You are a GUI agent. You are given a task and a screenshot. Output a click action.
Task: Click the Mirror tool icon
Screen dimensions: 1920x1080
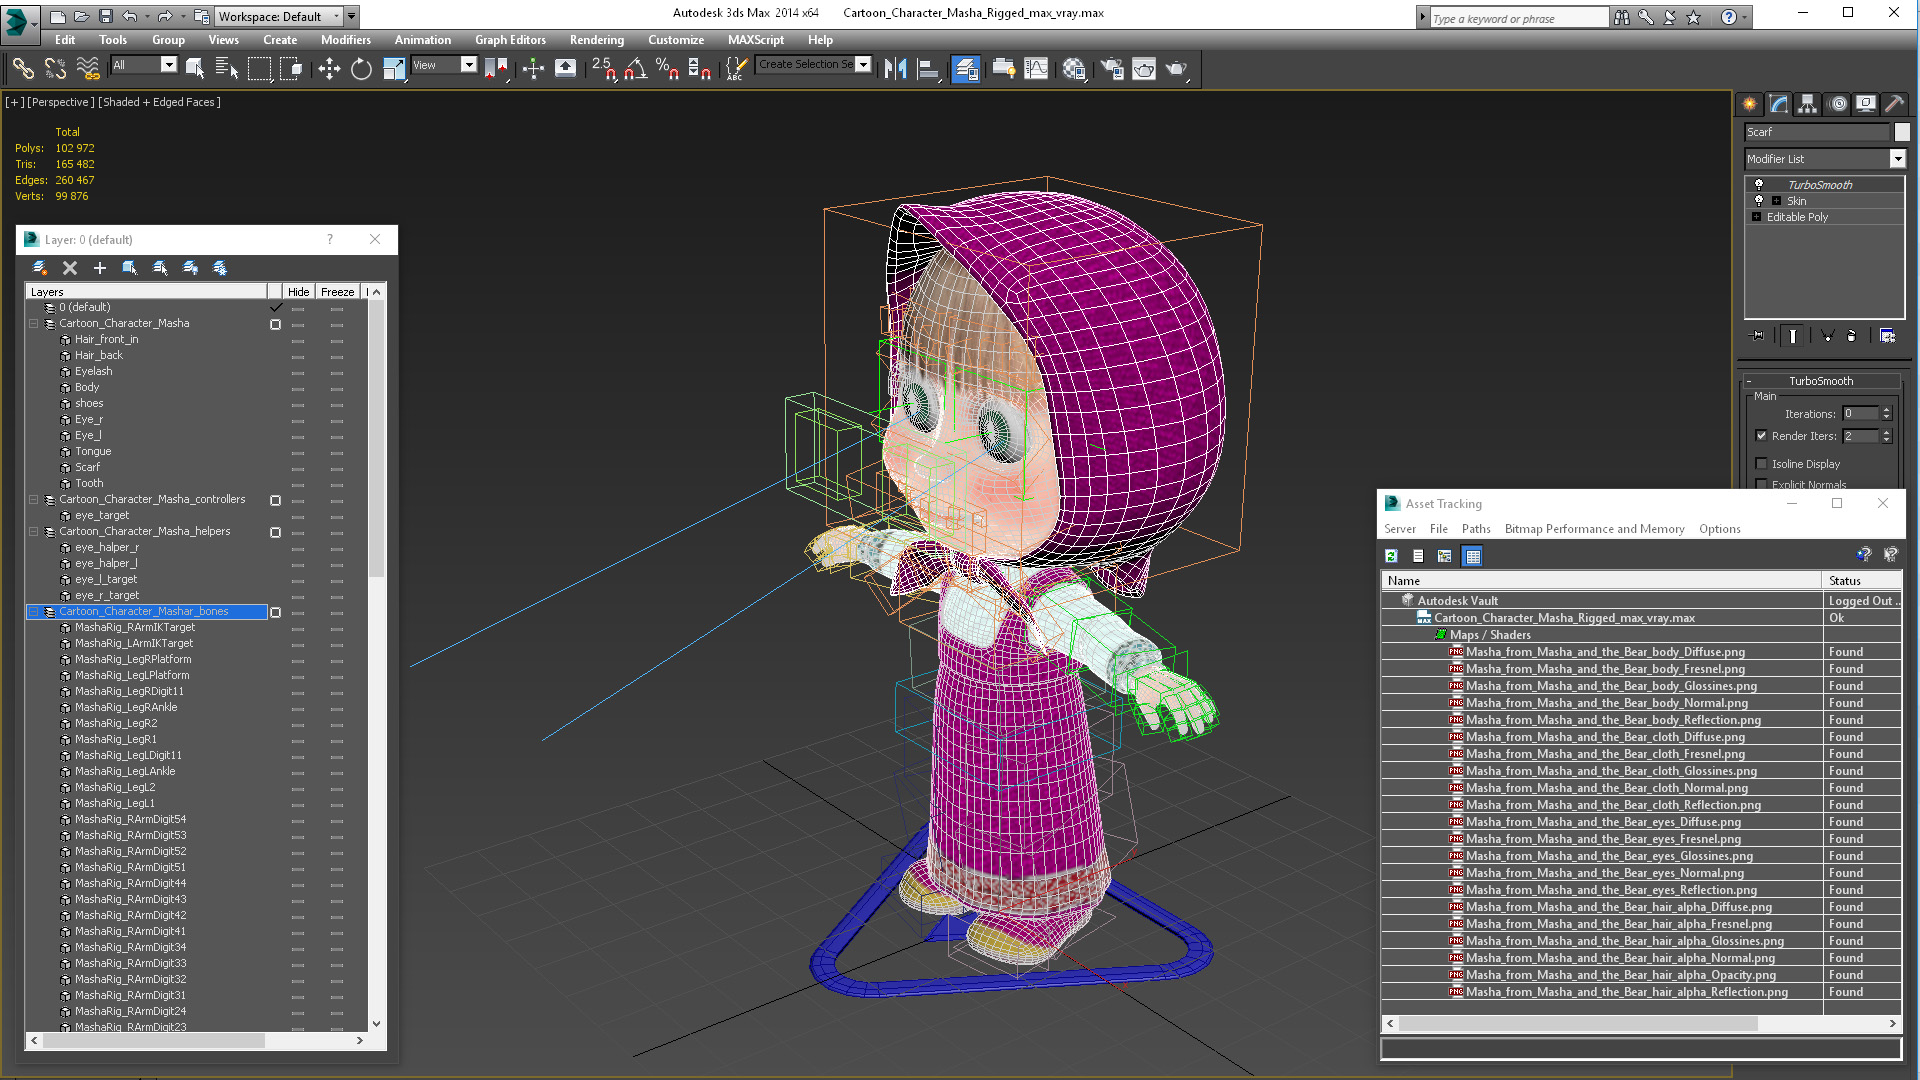896,68
